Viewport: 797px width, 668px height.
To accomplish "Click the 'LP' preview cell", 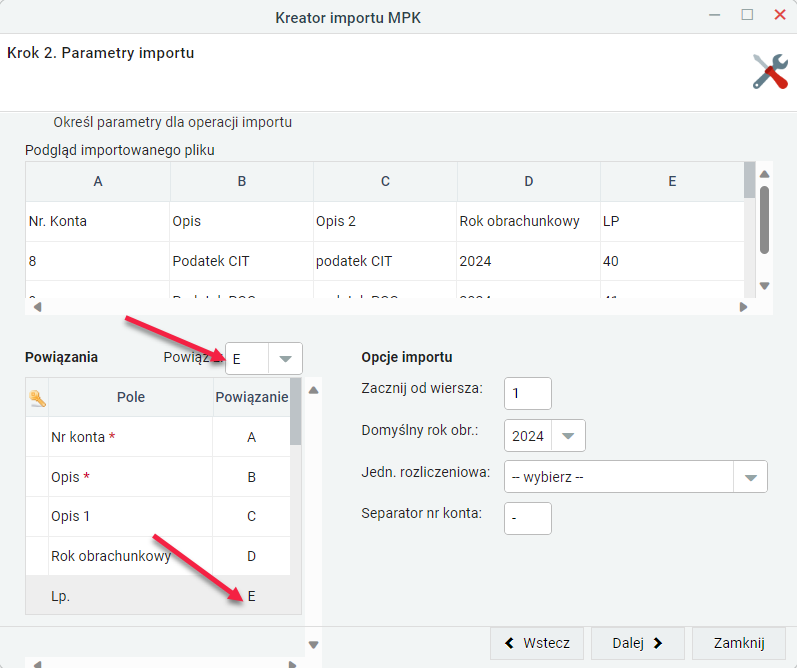I will point(672,221).
